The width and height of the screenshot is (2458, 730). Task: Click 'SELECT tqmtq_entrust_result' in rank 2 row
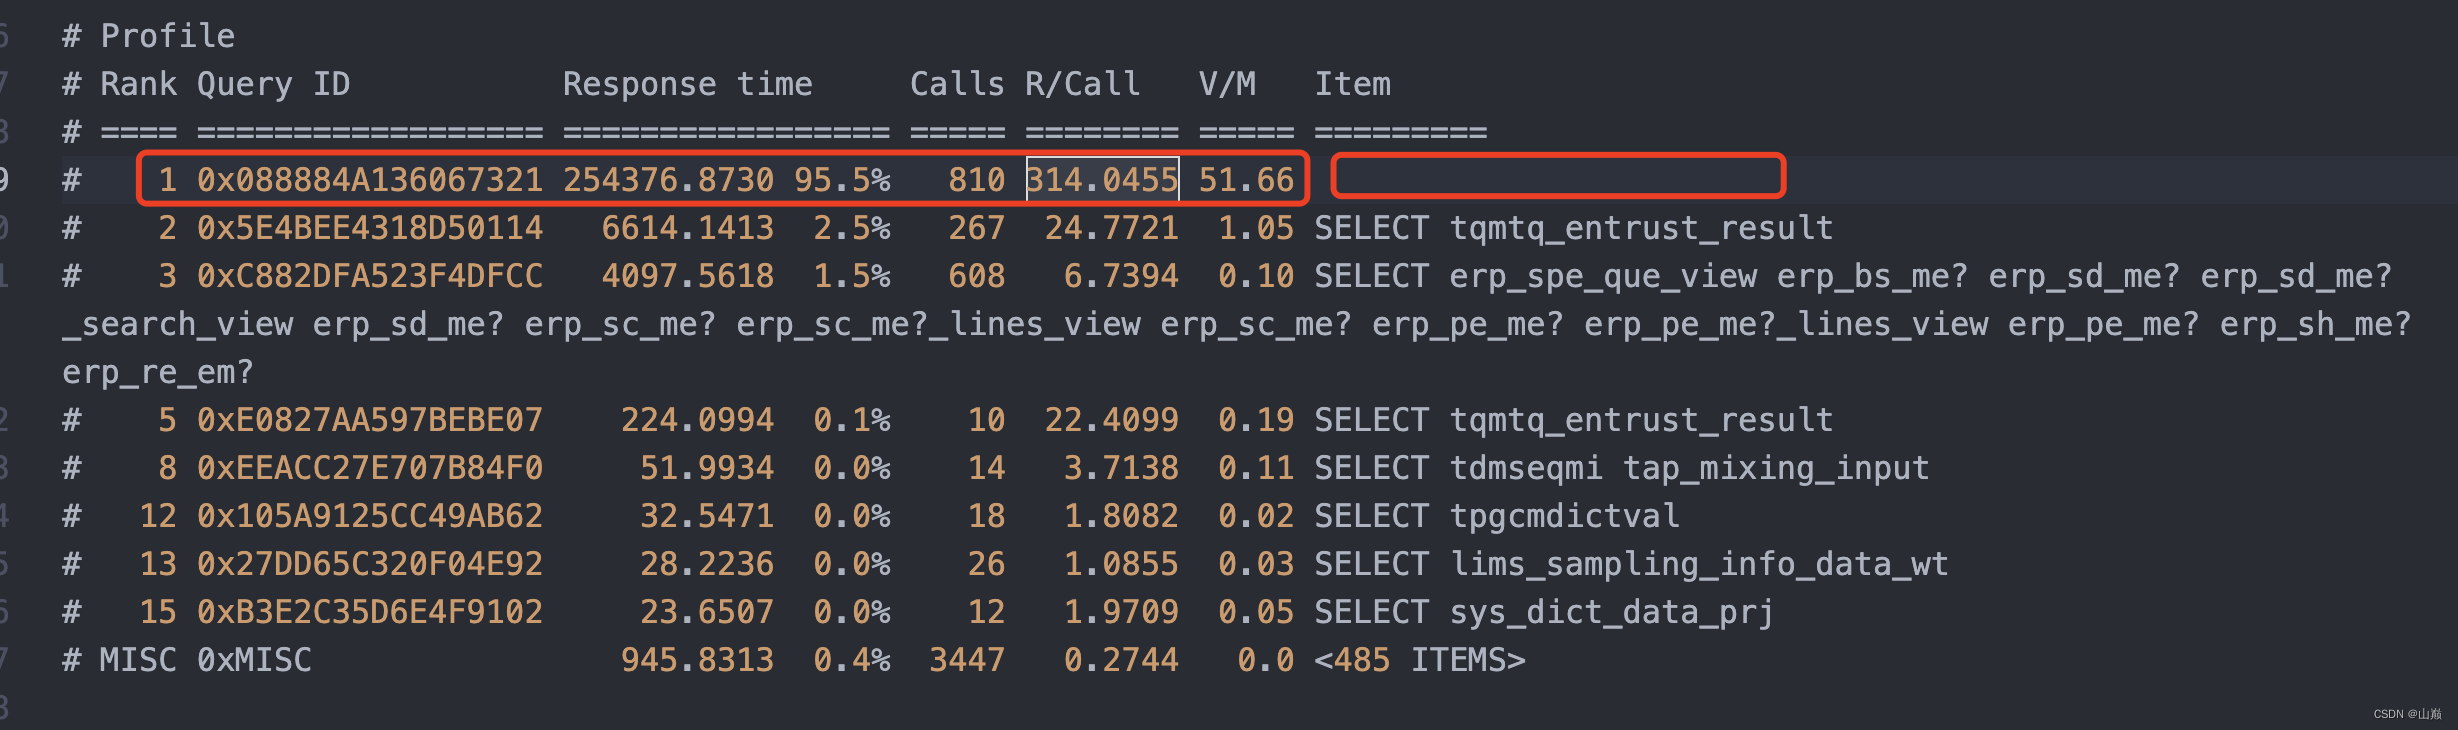(1574, 228)
